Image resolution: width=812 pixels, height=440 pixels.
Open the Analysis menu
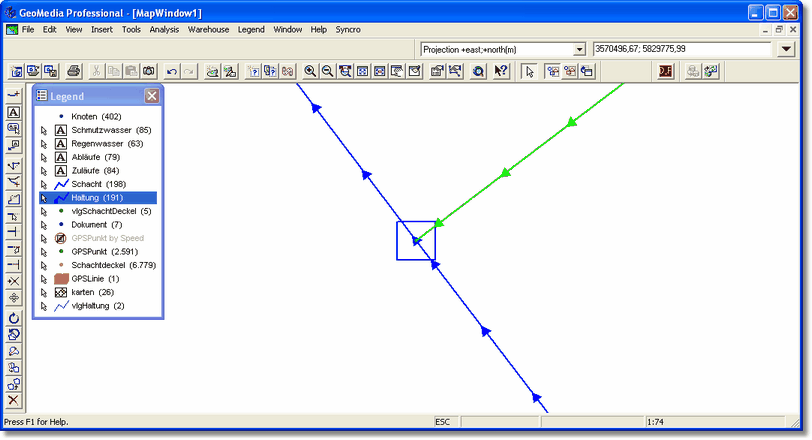[x=164, y=30]
